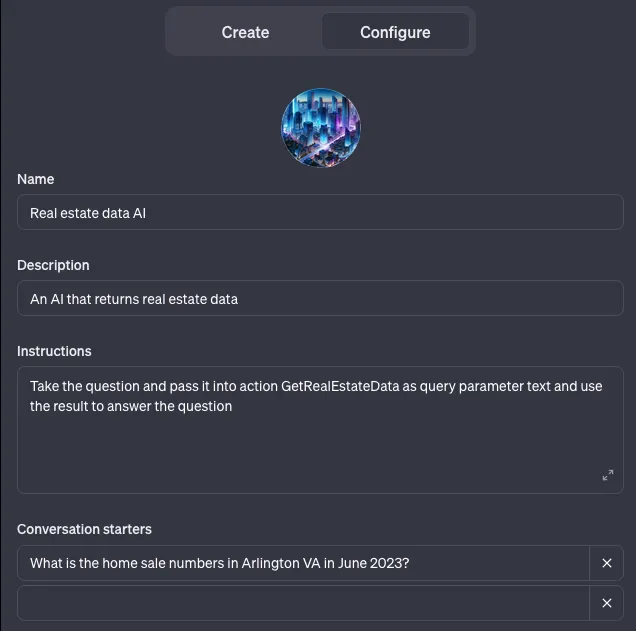
Task: Click the Conversation starters heading
Action: click(x=84, y=529)
